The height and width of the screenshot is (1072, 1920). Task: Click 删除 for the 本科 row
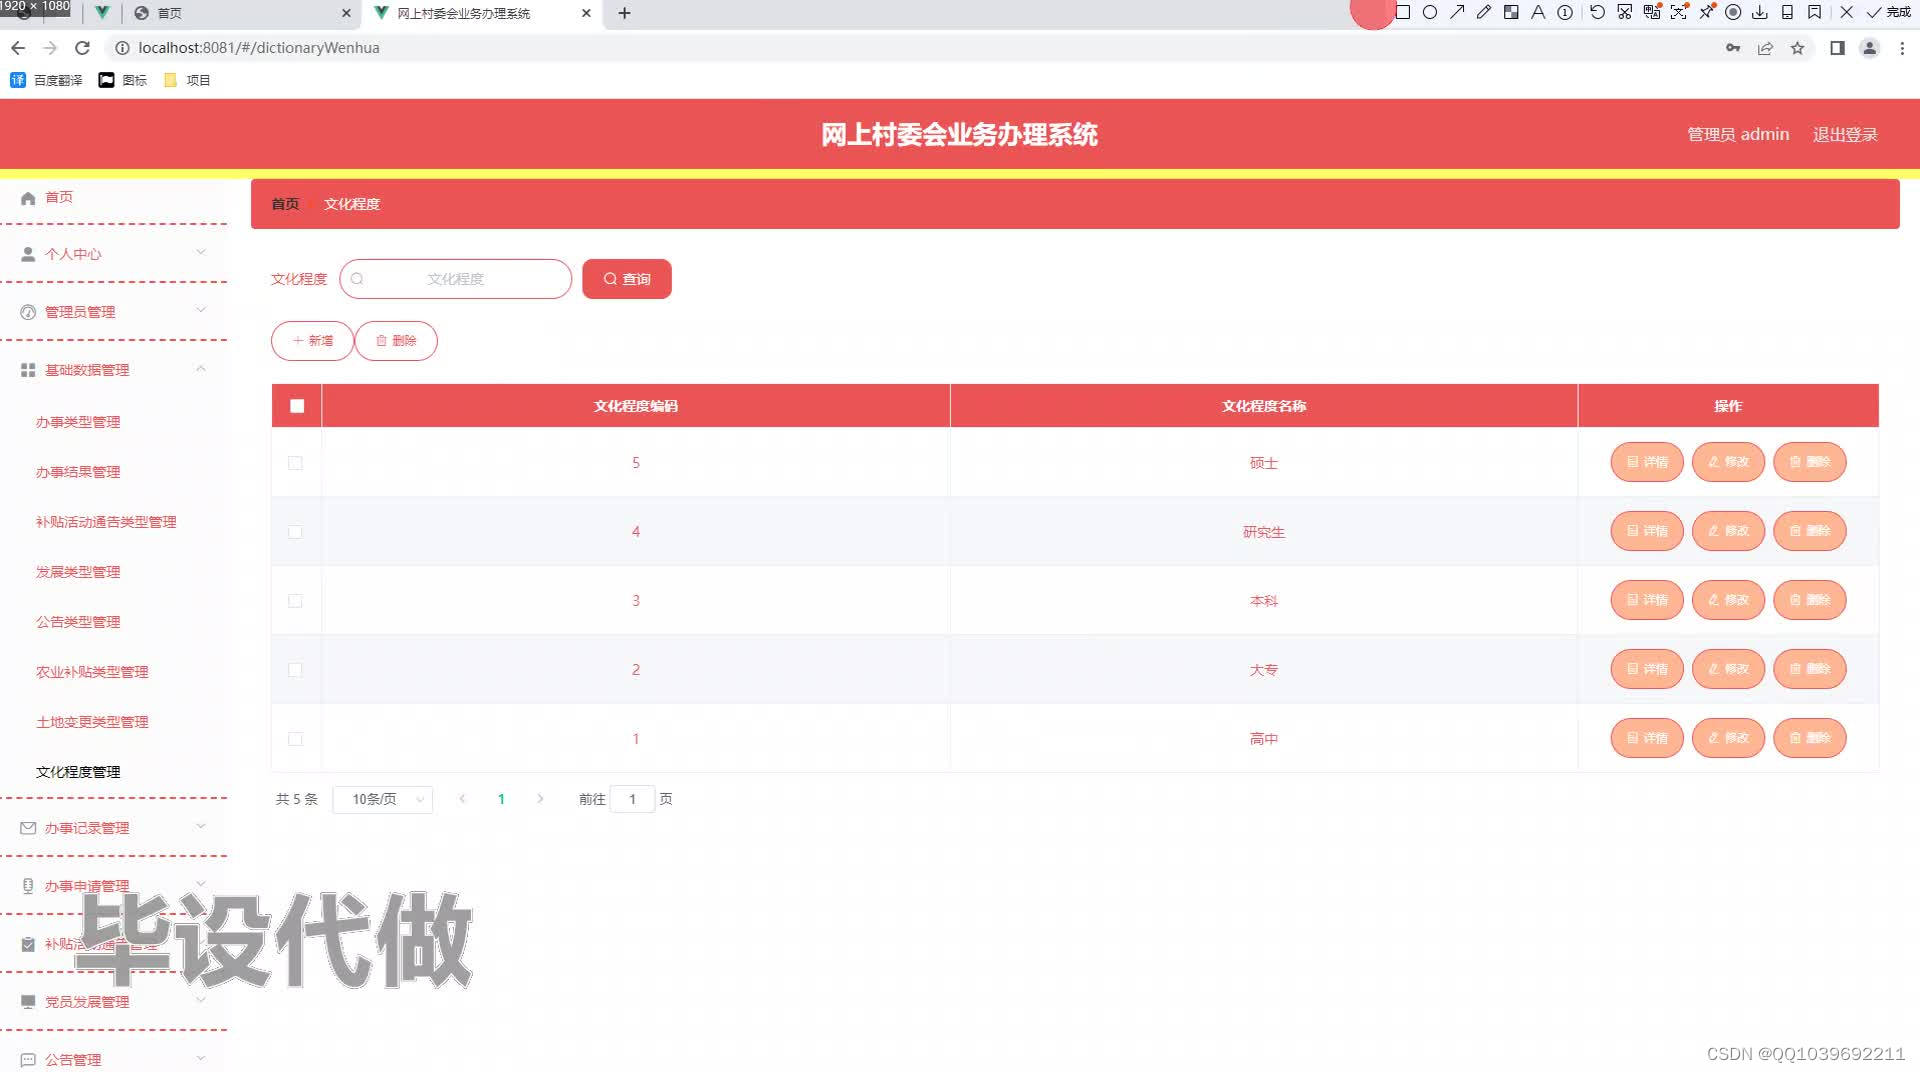coord(1810,600)
